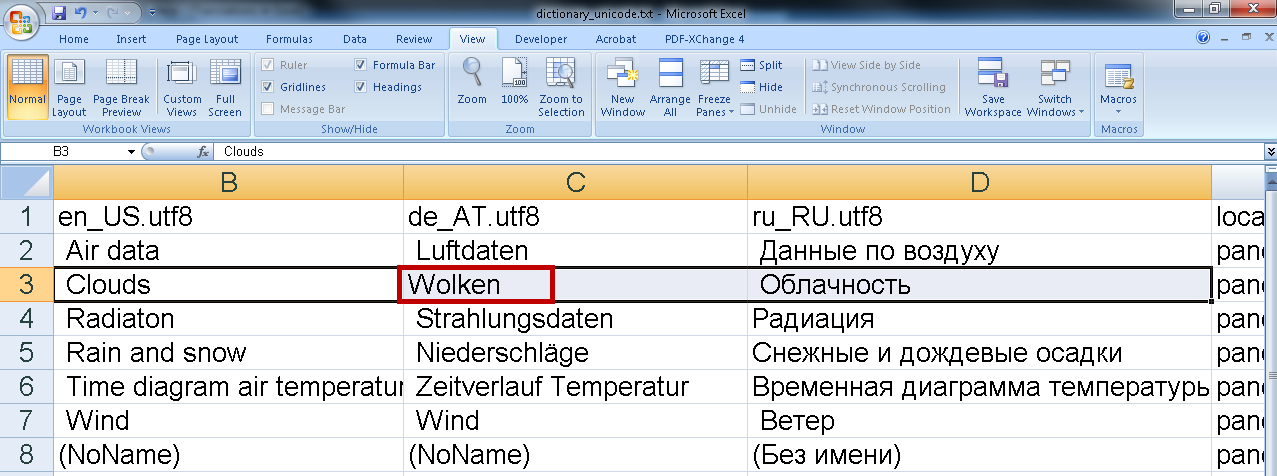This screenshot has width=1277, height=476.
Task: Expand the Name Box dropdown arrow
Action: pyautogui.click(x=131, y=152)
